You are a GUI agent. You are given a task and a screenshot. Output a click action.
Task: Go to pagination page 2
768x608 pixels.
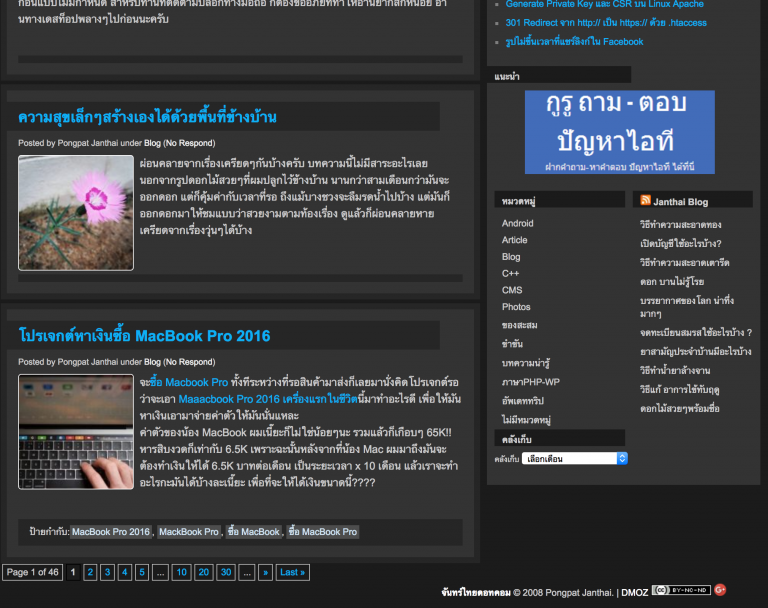(x=90, y=572)
